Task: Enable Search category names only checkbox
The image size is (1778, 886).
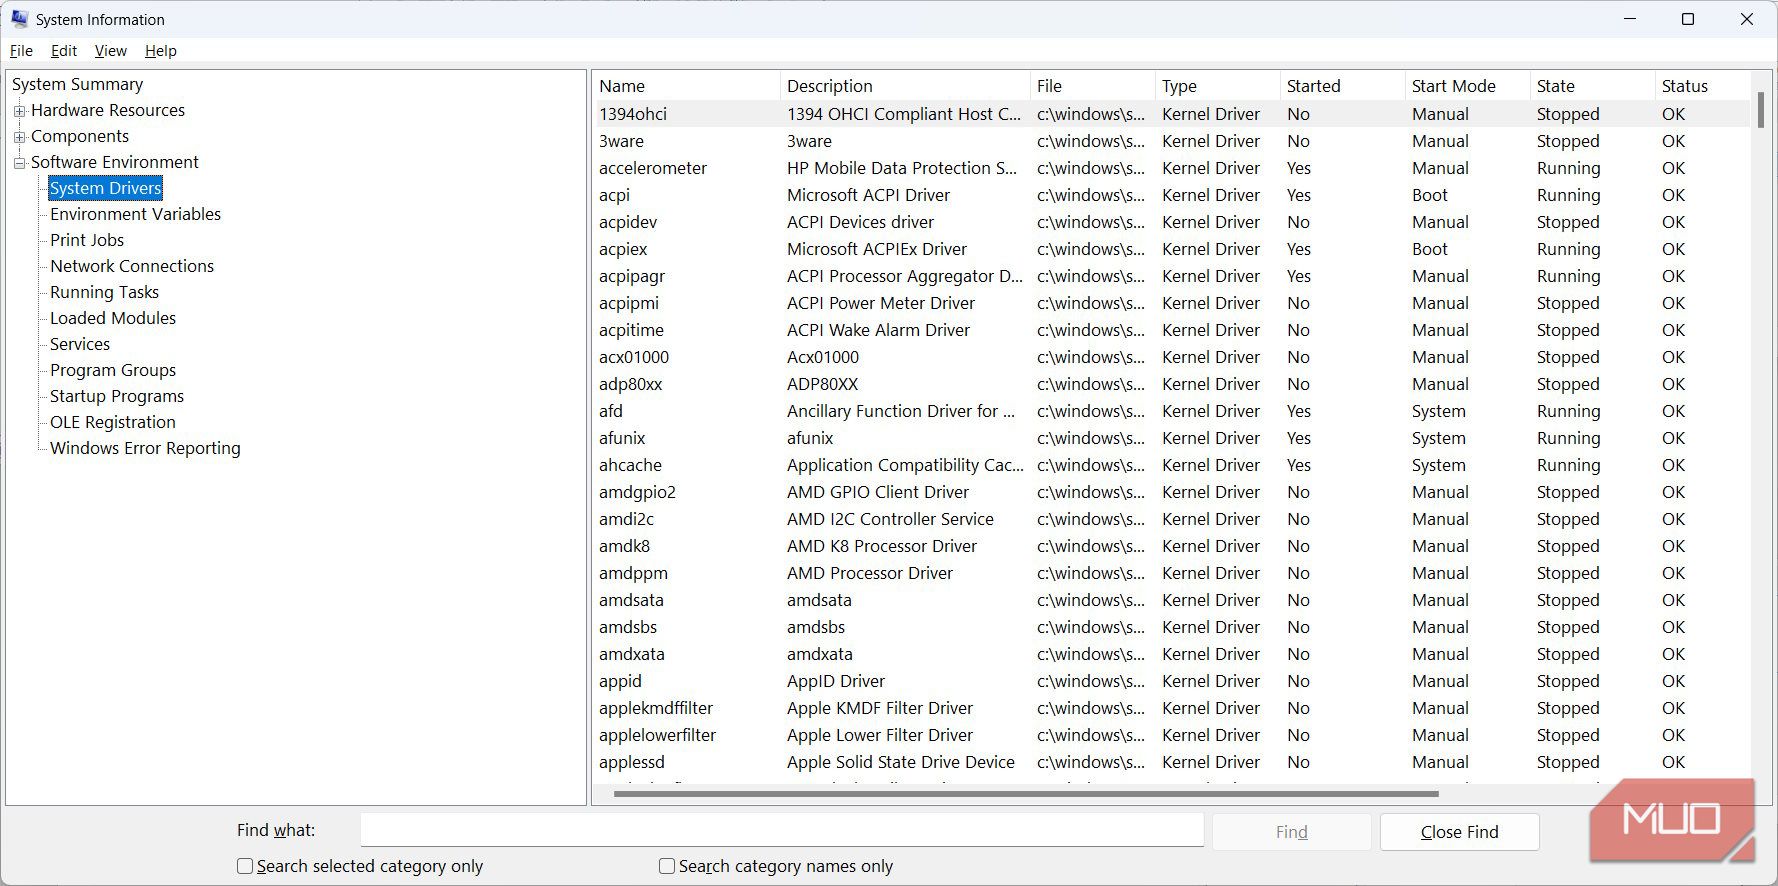Action: tap(666, 866)
